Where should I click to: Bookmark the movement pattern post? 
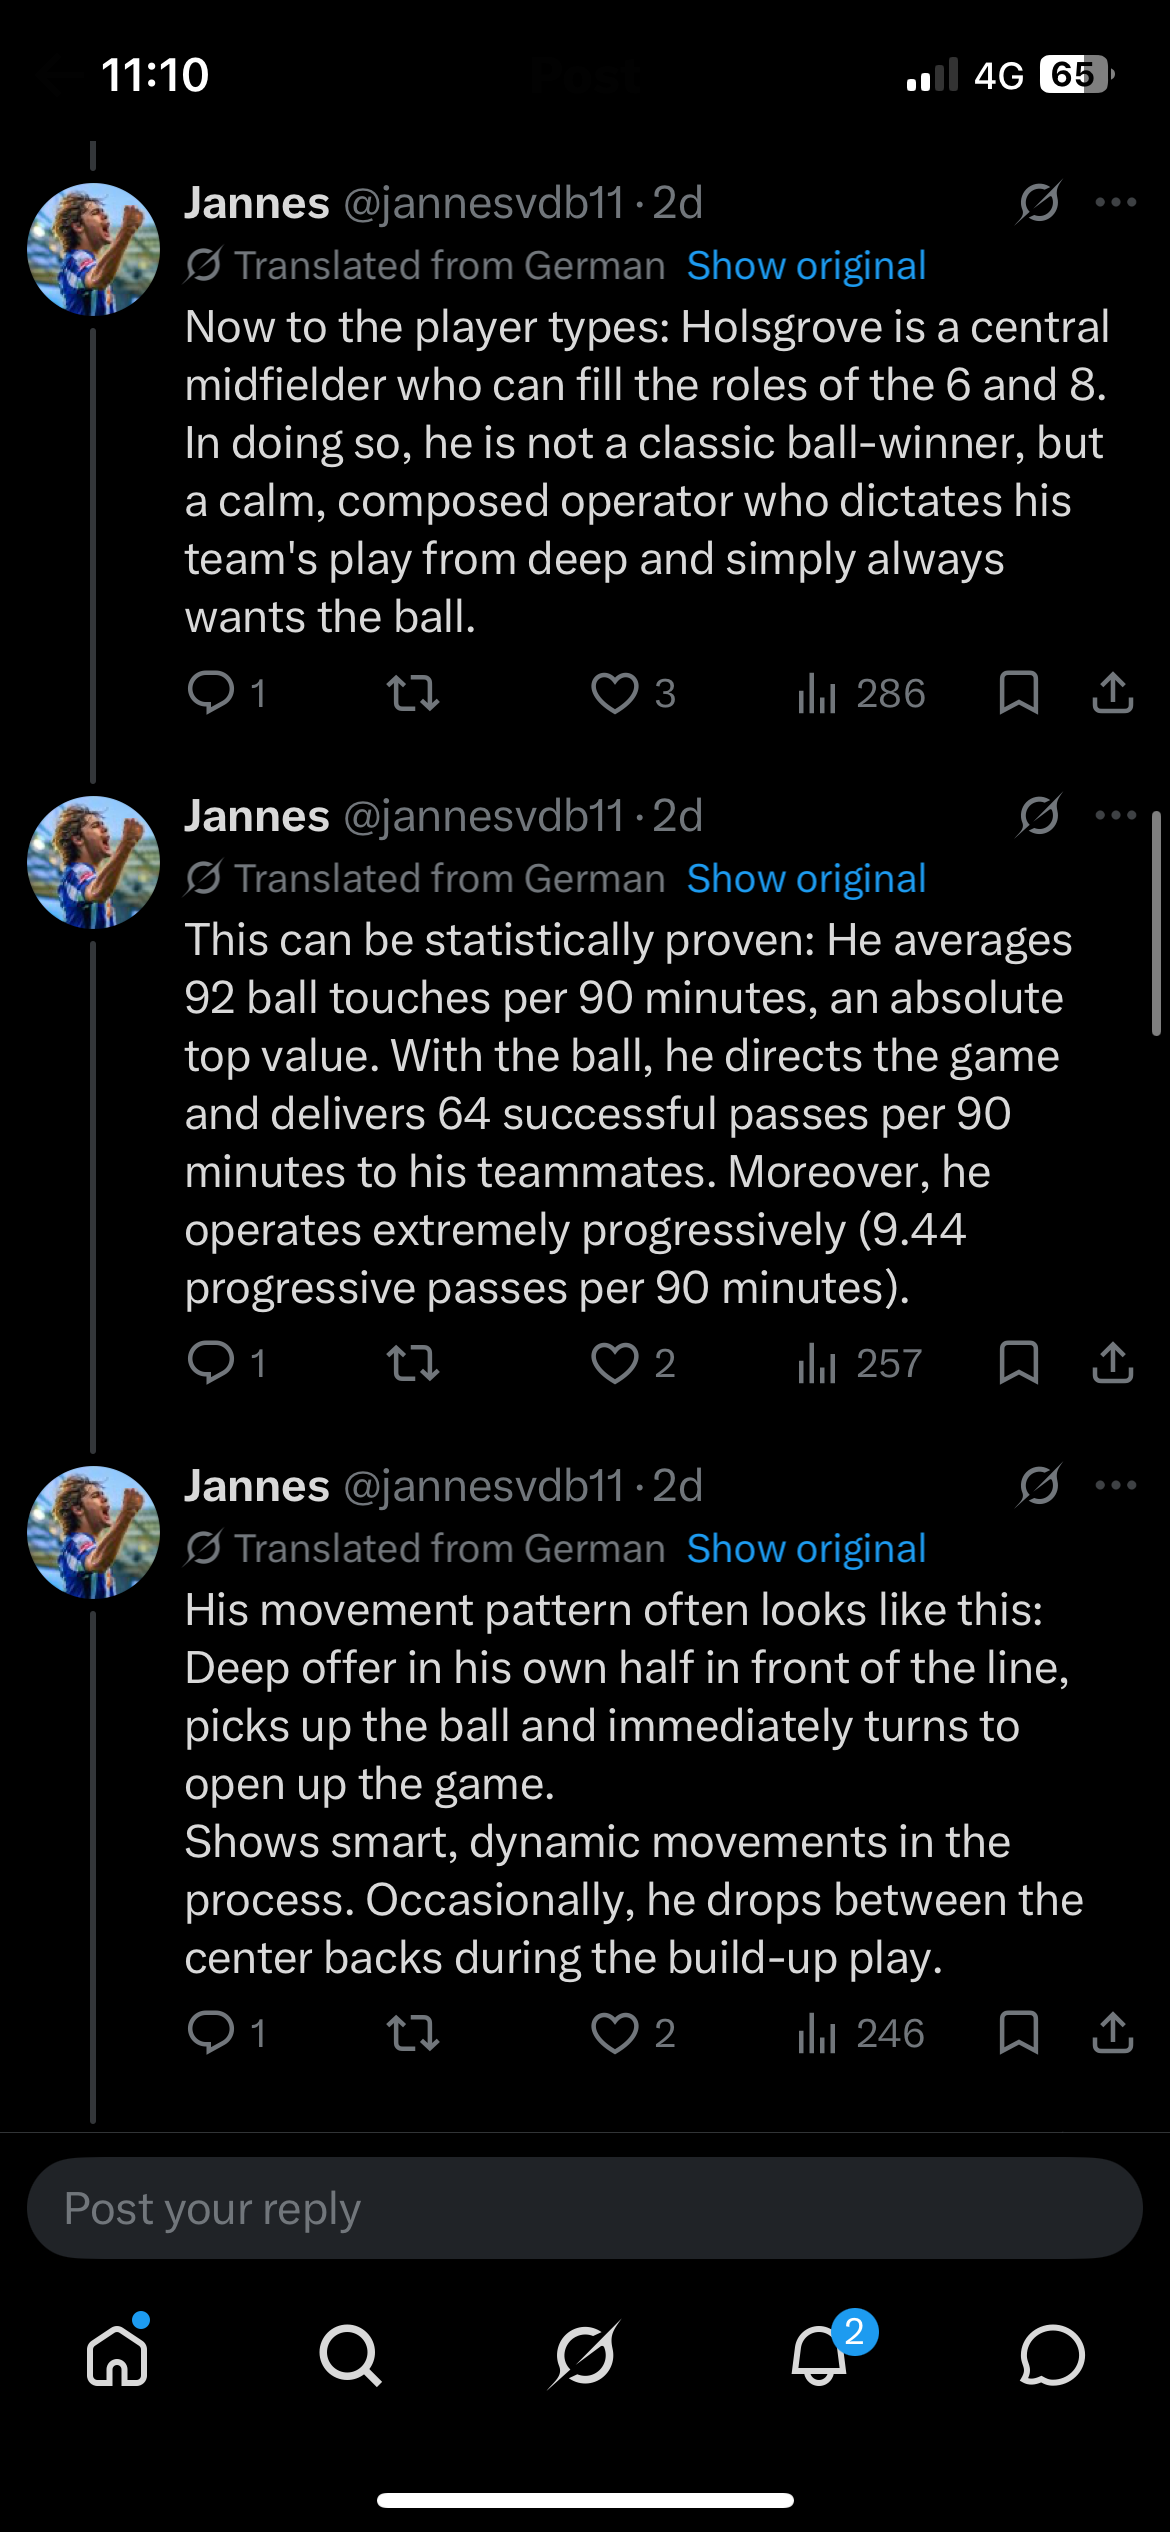pos(1019,2033)
